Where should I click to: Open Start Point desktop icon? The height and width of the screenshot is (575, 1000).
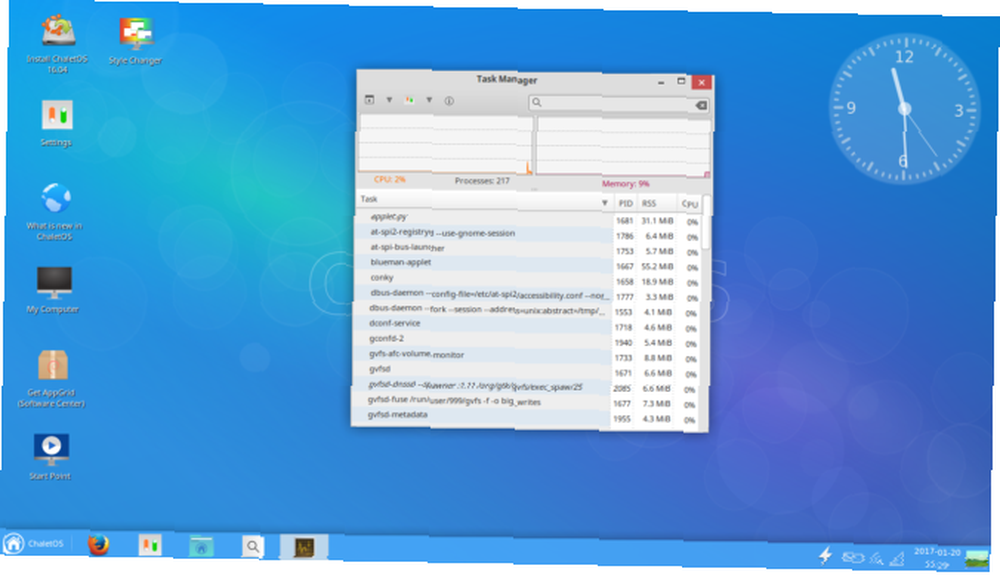50,456
